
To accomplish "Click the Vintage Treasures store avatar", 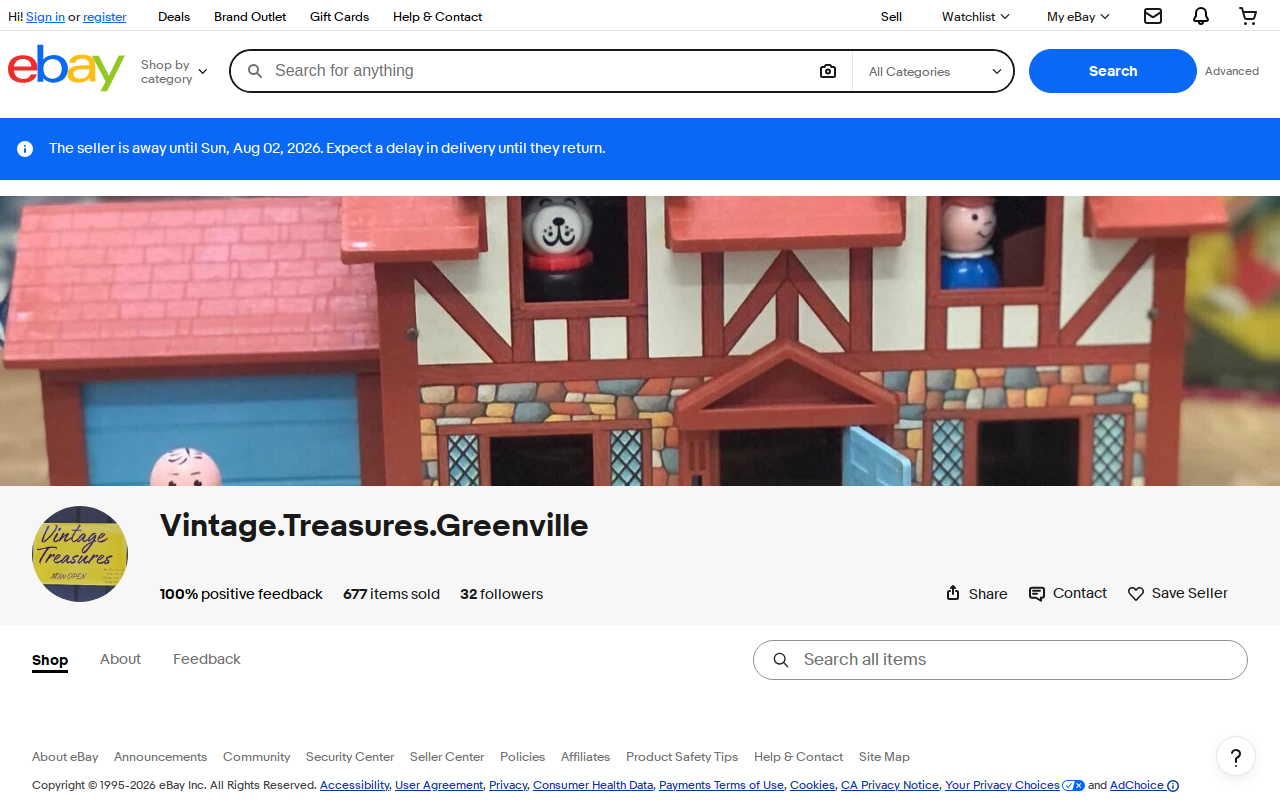I will pos(80,554).
